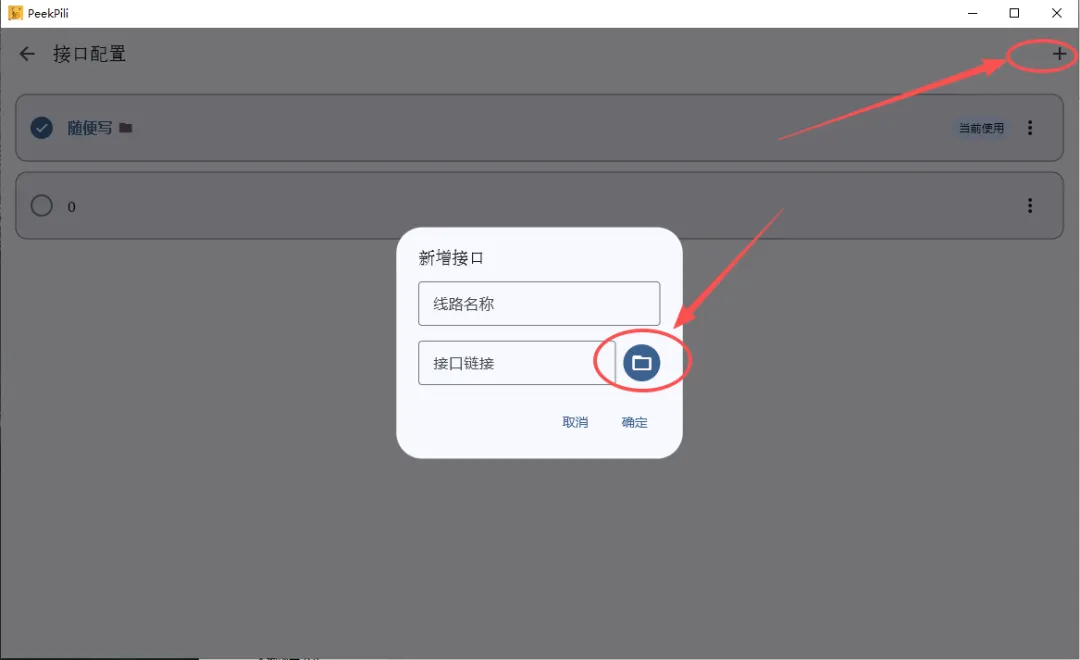Focus the 接口链接 input field
The image size is (1080, 660).
(x=517, y=362)
